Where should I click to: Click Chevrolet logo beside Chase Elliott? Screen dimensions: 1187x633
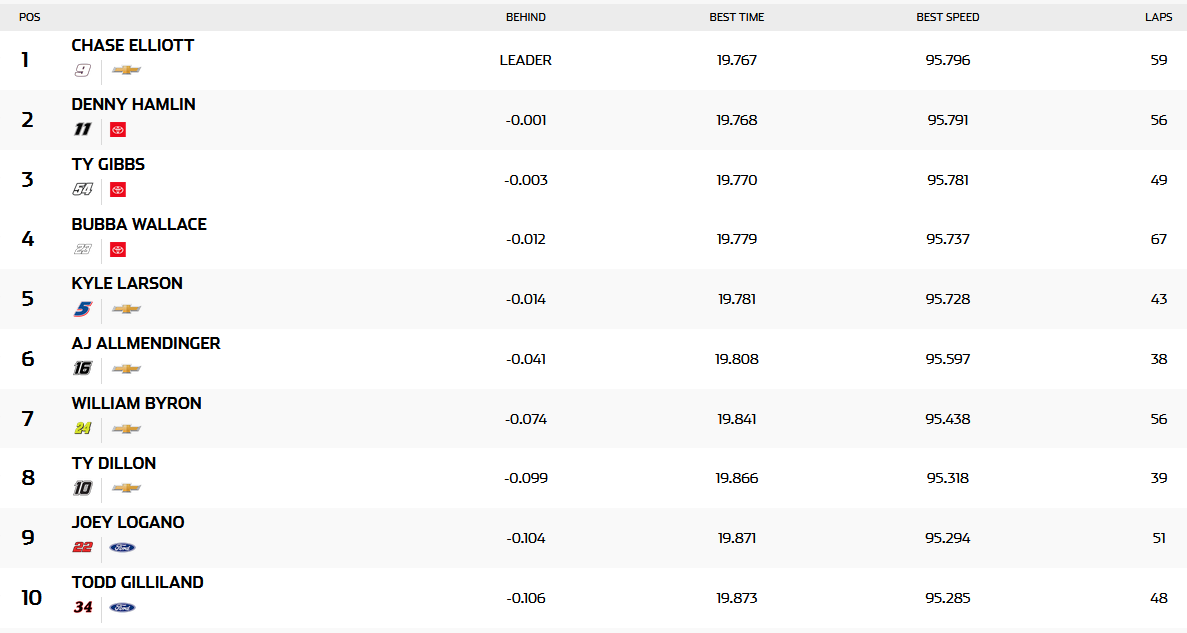tap(126, 70)
